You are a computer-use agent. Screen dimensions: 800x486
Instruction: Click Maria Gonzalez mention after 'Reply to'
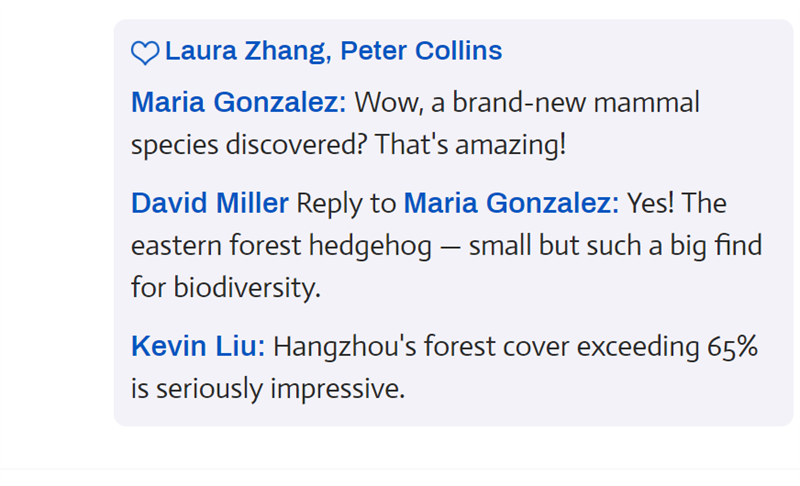pyautogui.click(x=510, y=203)
